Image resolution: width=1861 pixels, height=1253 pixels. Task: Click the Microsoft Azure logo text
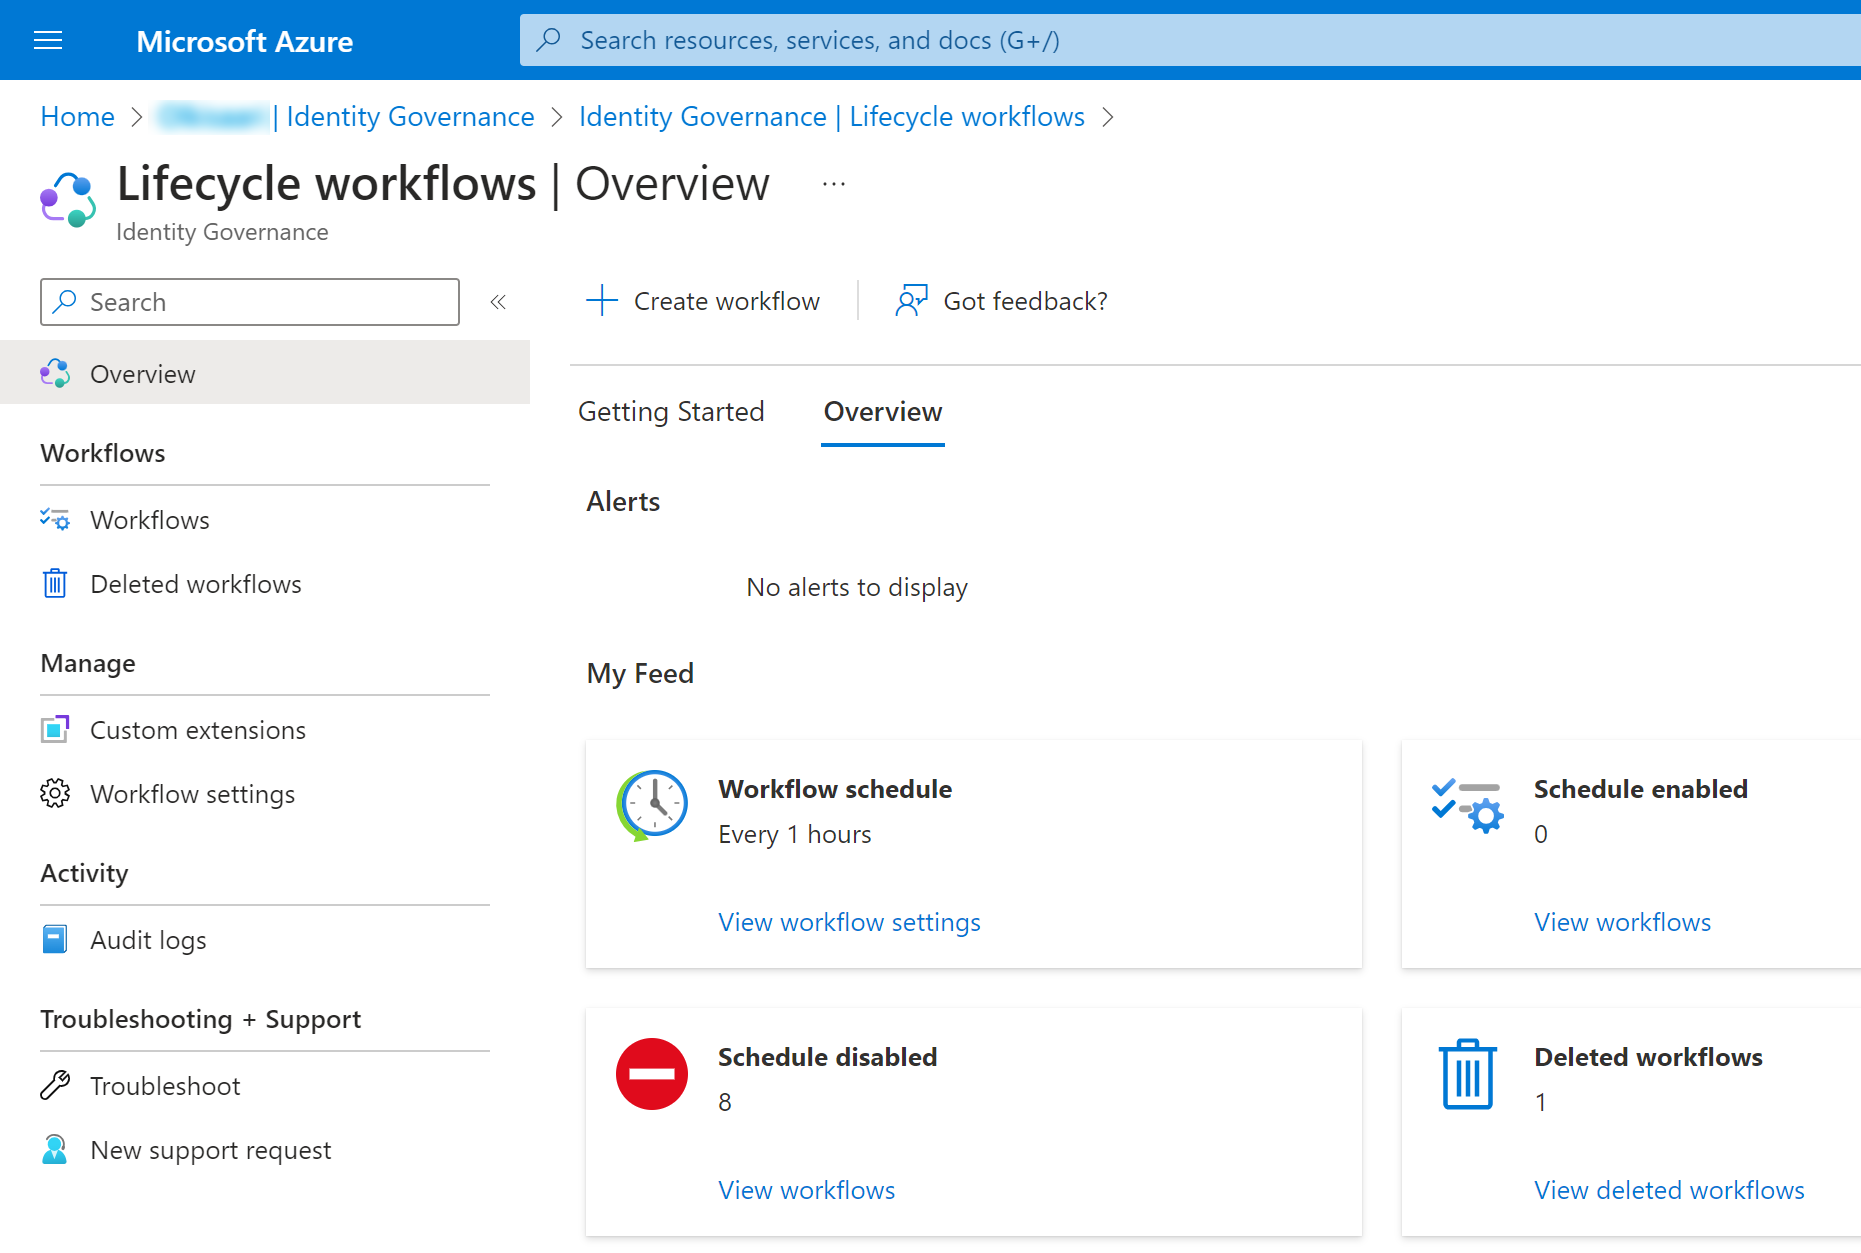pos(244,41)
